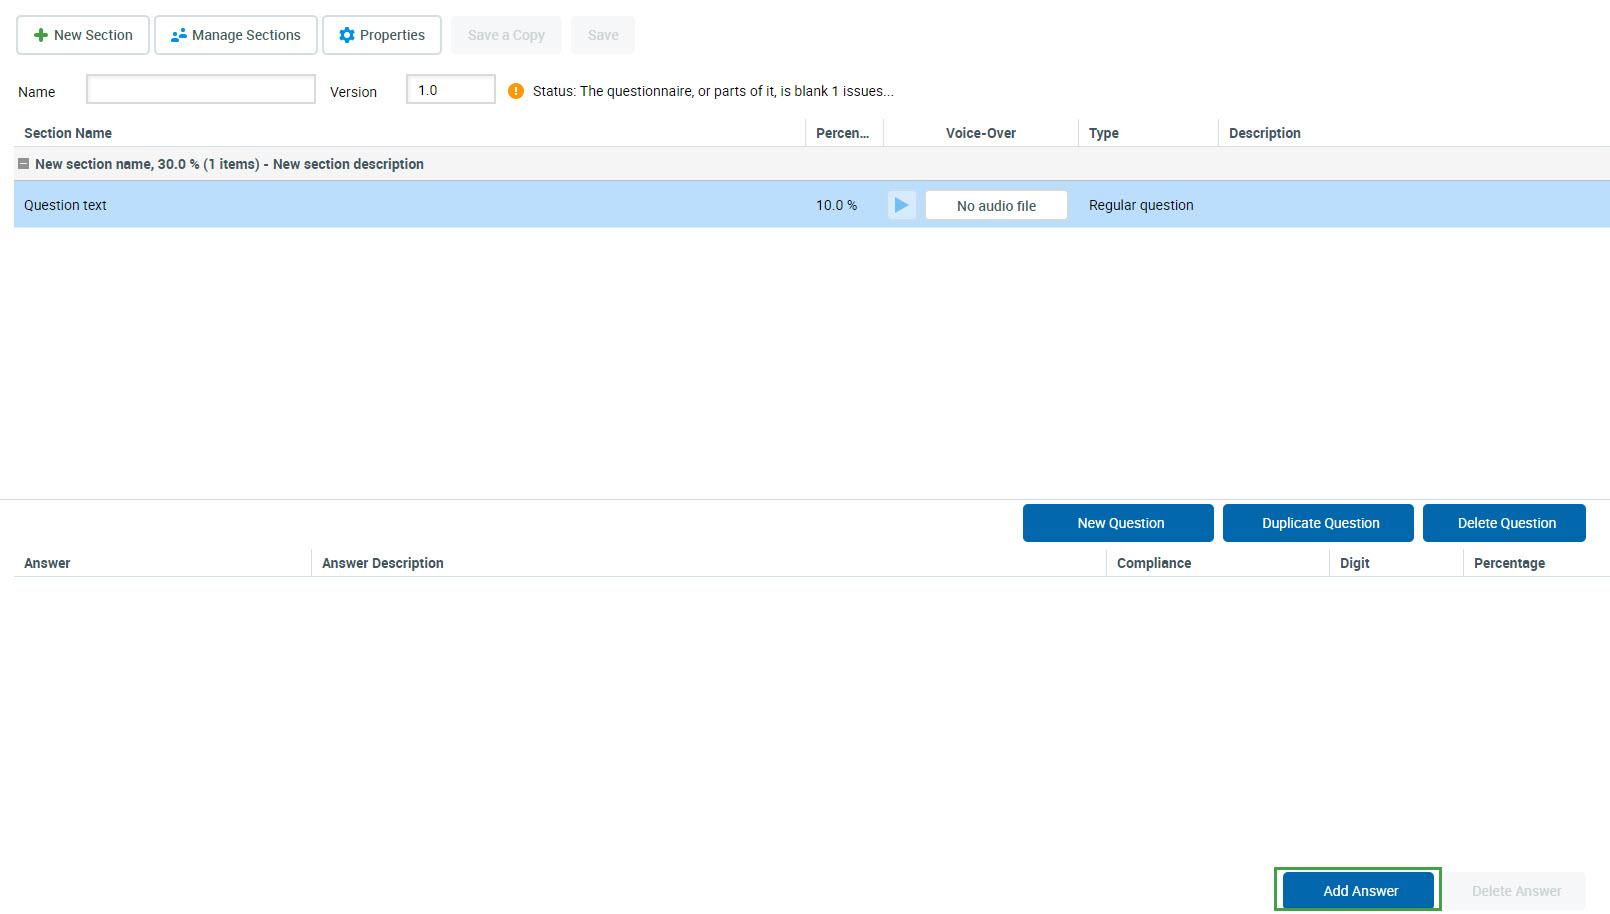
Task: Open questionnaire Properties gear button
Action: coord(382,35)
